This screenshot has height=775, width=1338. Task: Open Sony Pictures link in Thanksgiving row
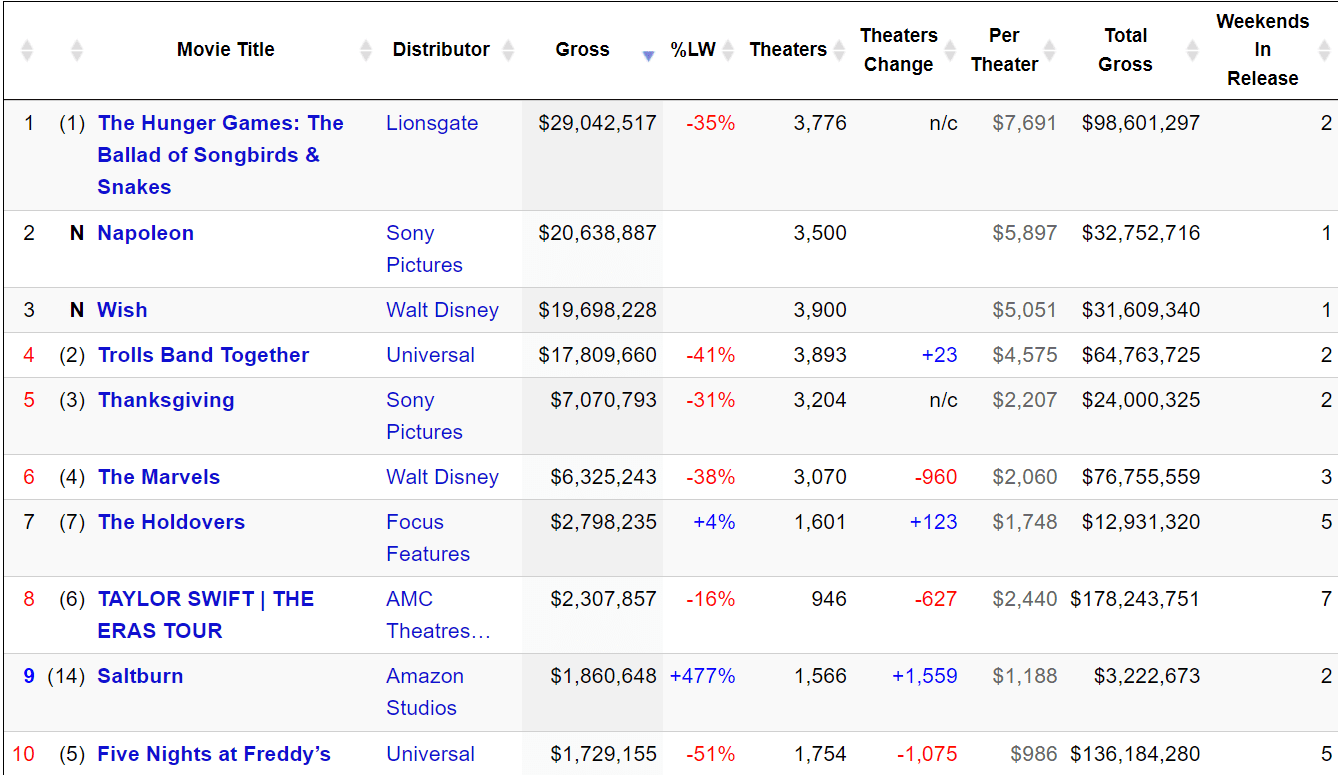pyautogui.click(x=424, y=416)
